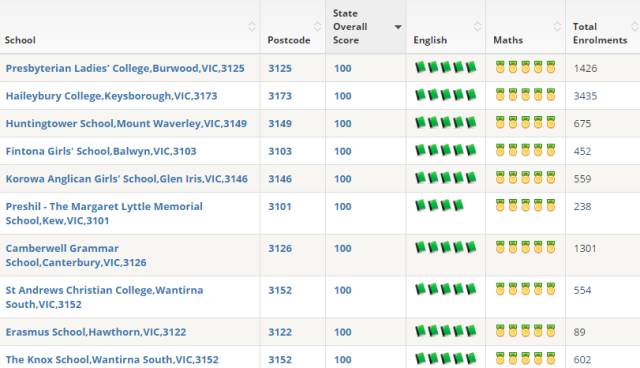Image resolution: width=640 pixels, height=368 pixels.
Task: Click English book icons for Erasmus School
Action: tap(446, 330)
